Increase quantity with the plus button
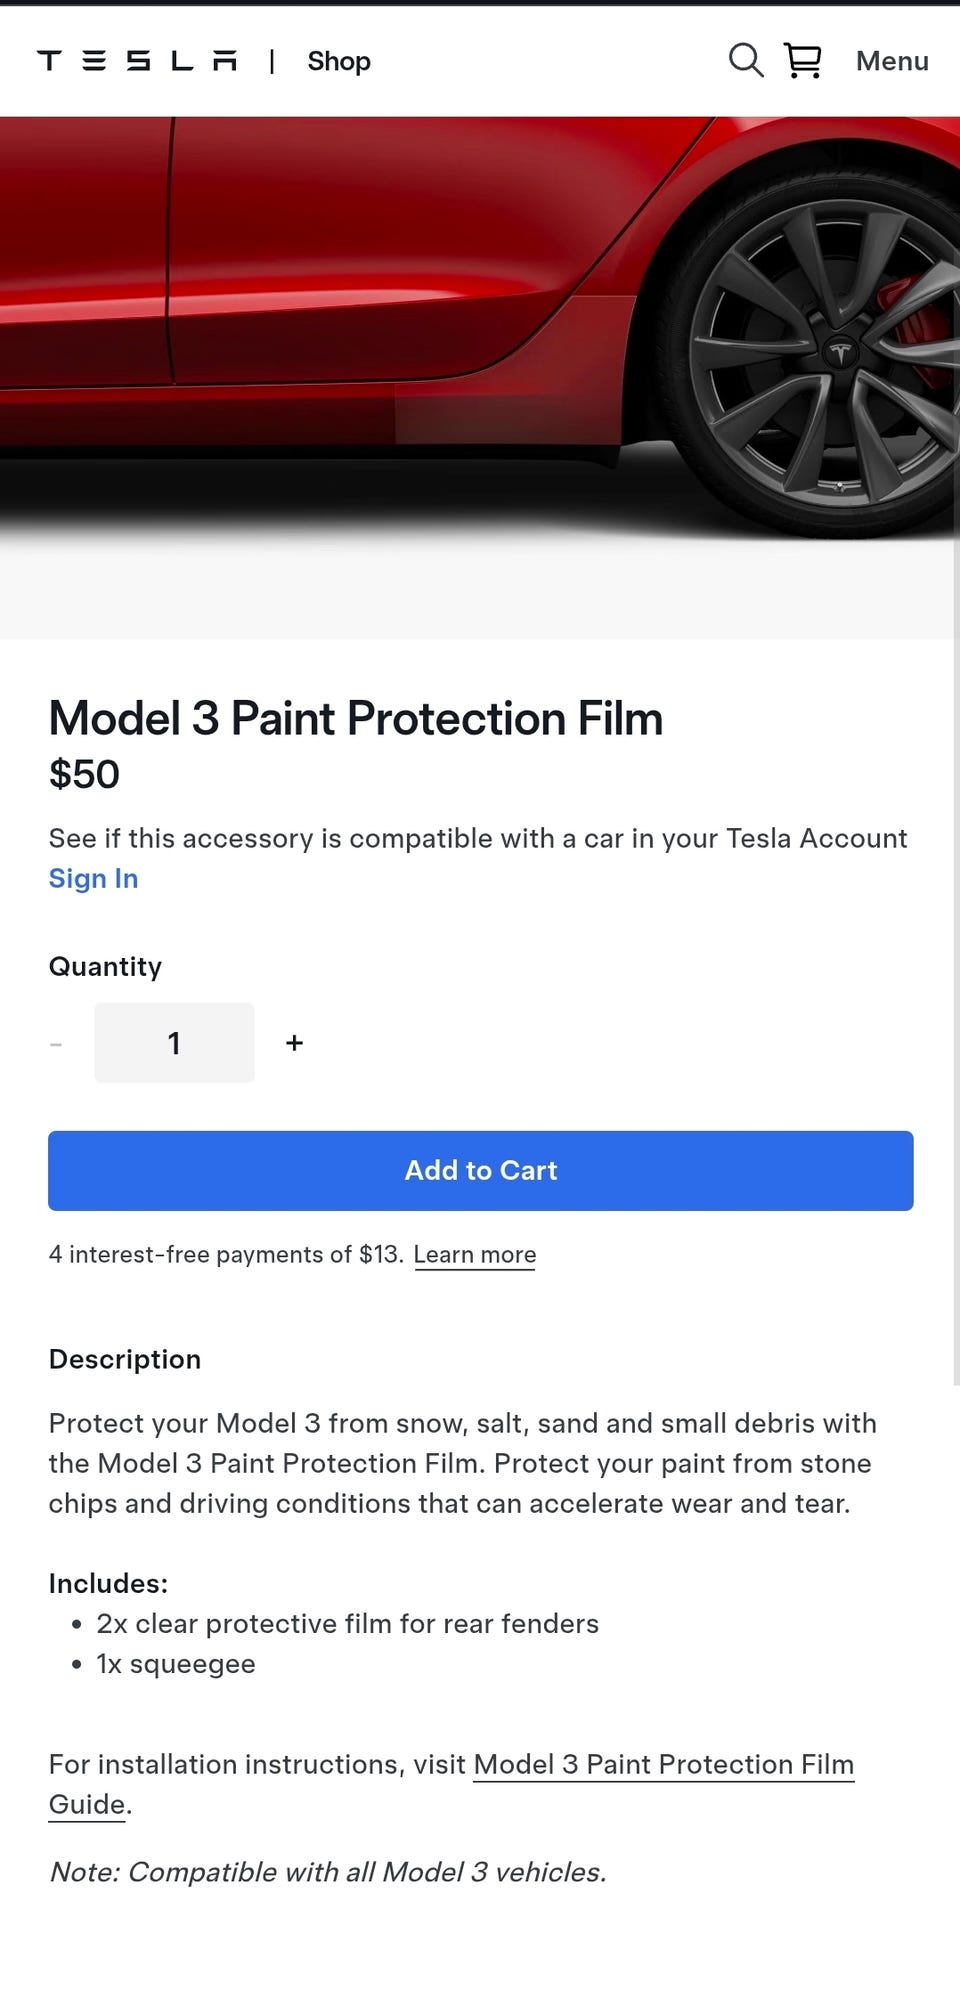This screenshot has width=960, height=2007. click(x=294, y=1043)
